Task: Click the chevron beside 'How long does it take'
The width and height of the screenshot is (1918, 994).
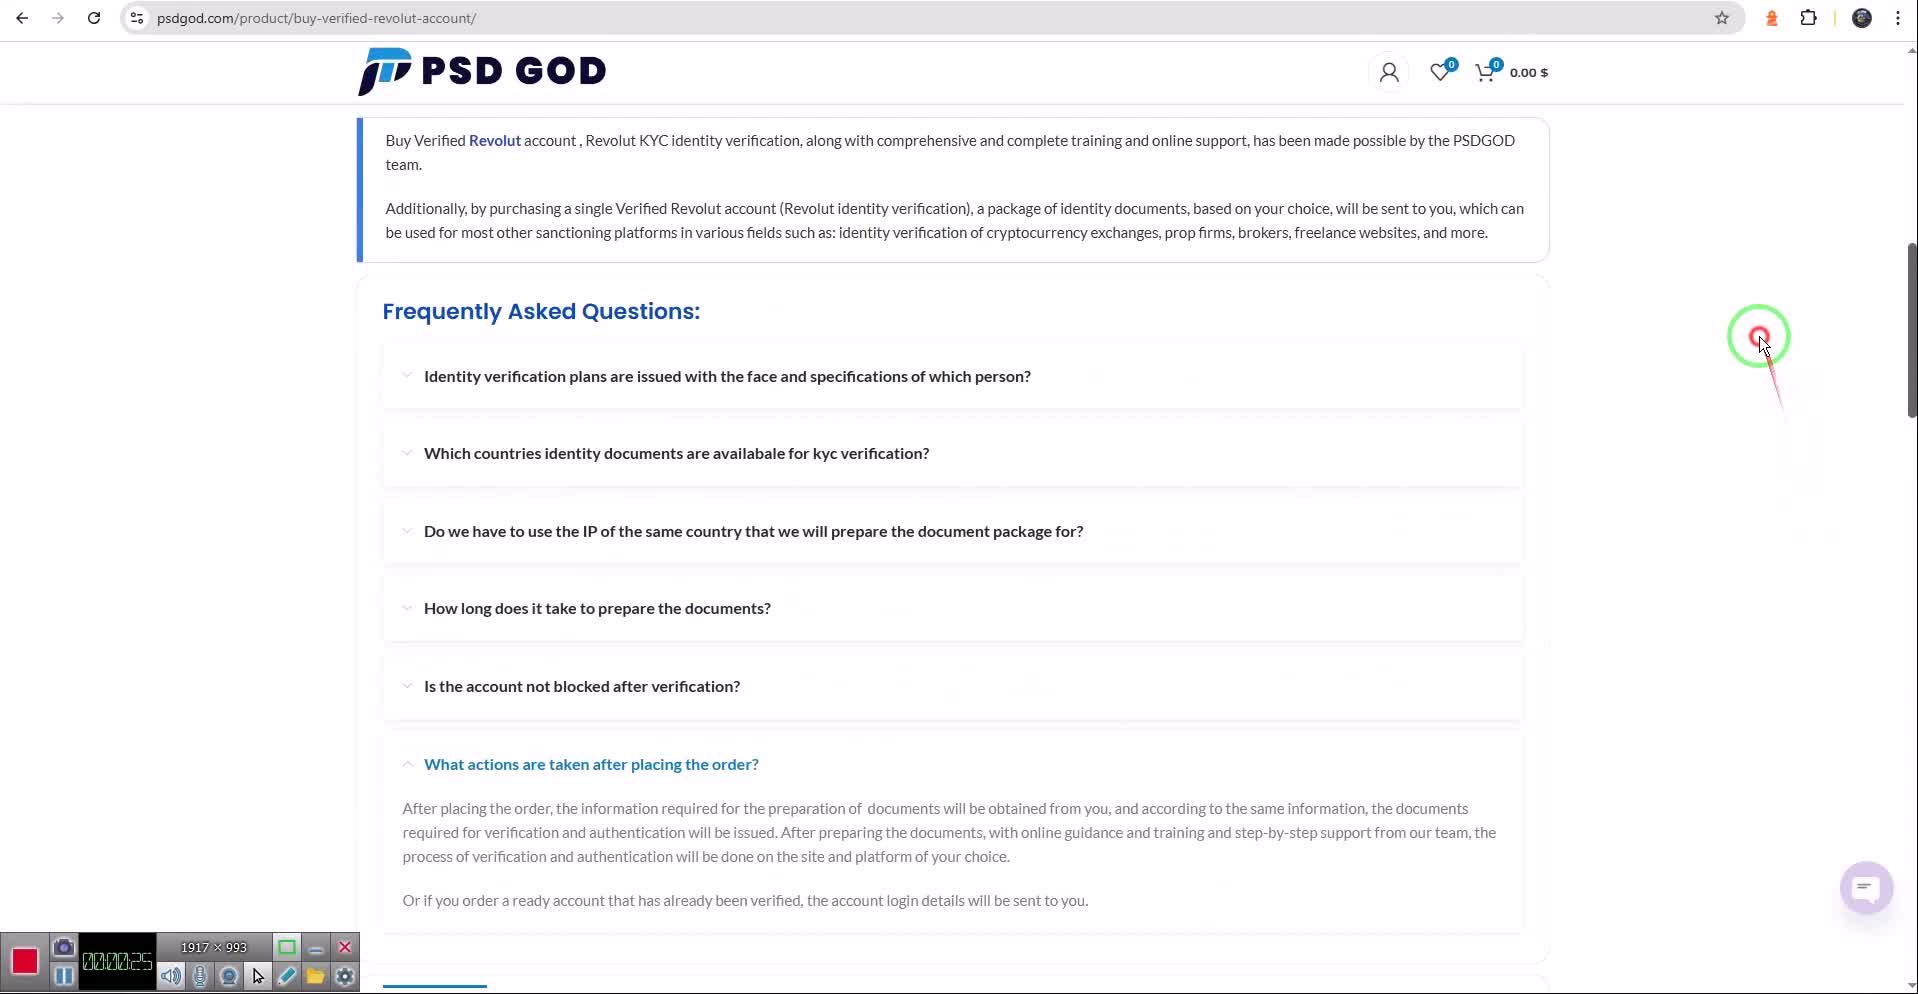Action: click(x=407, y=608)
